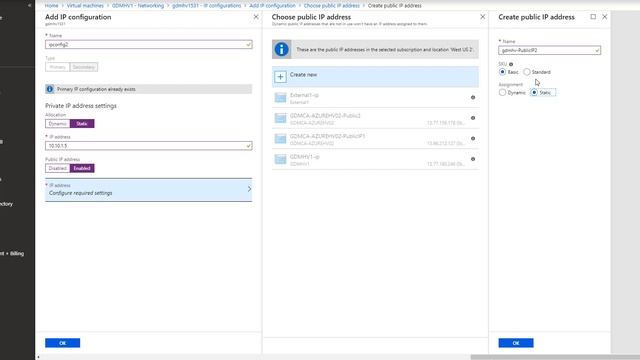
Task: Click resource icon of GDMCA-AZUREHV02-Public2
Action: pos(280,118)
